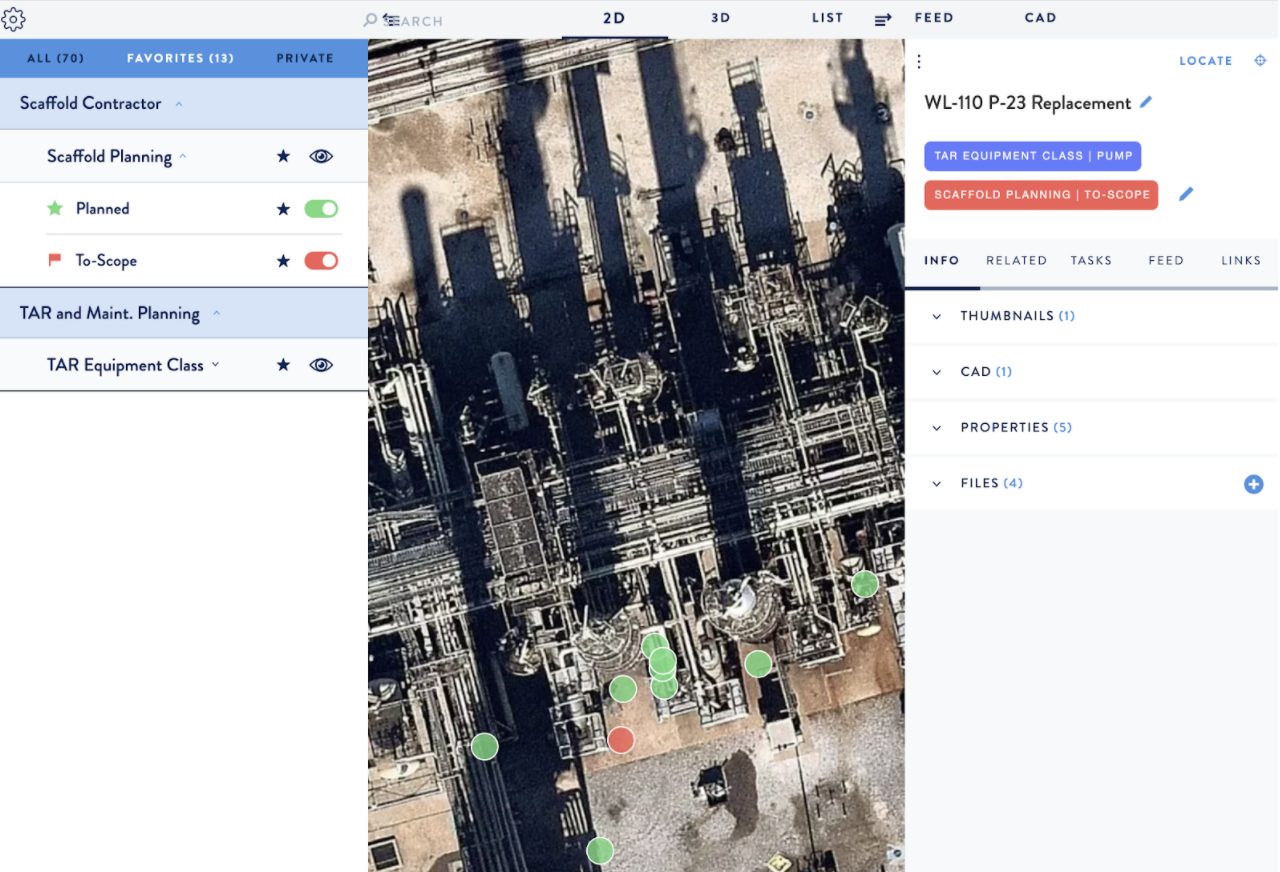Expand the Thumbnails section
This screenshot has width=1280, height=872.
tap(1006, 316)
